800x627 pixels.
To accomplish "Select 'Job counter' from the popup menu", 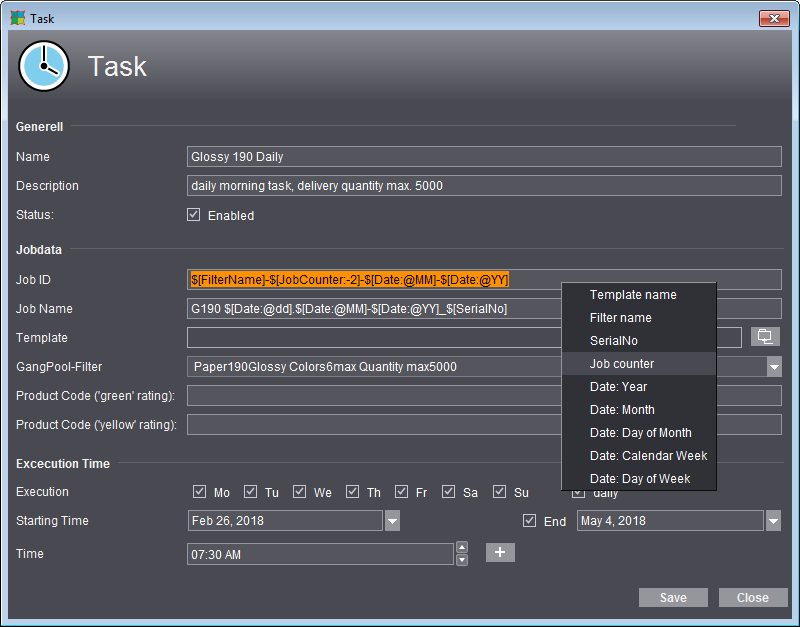I will click(x=622, y=364).
